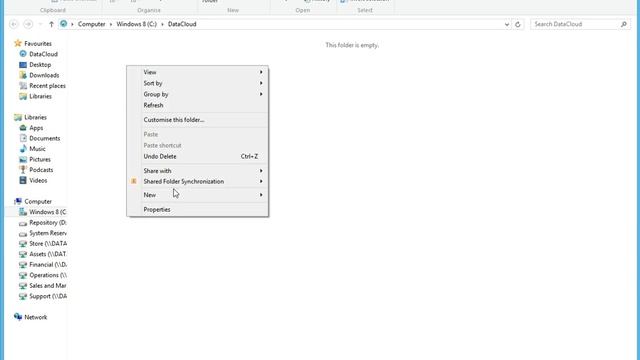The width and height of the screenshot is (640, 360).
Task: Select DataCloud in the address breadcrumb
Action: click(182, 24)
